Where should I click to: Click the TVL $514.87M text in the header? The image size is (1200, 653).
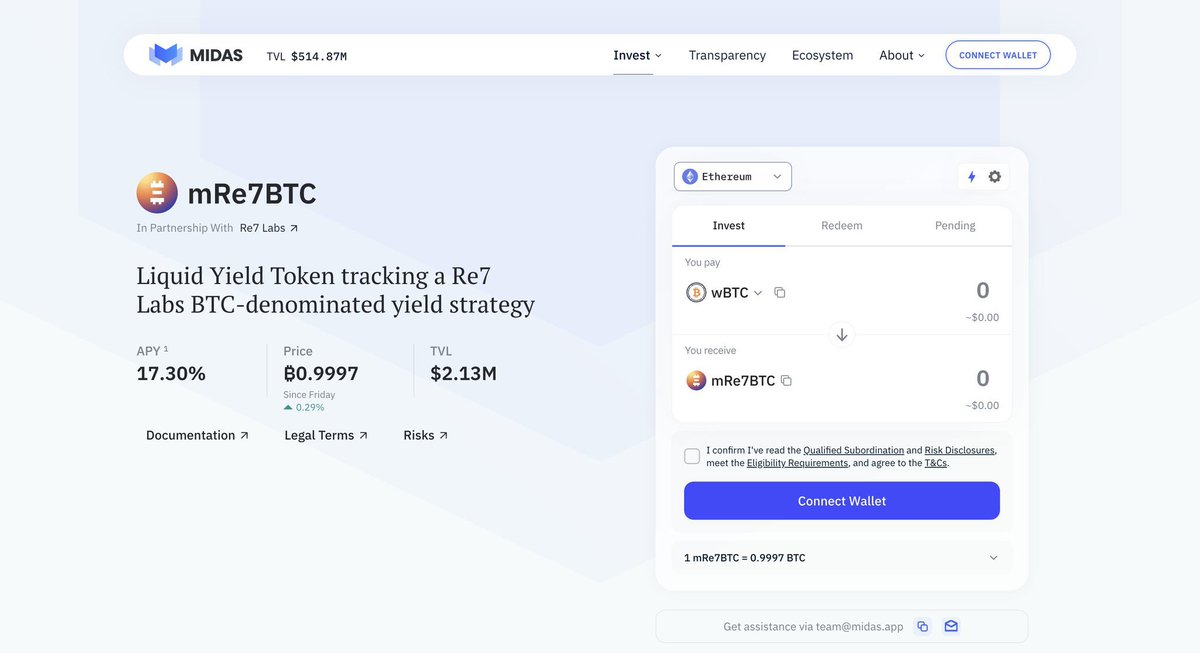pos(307,56)
